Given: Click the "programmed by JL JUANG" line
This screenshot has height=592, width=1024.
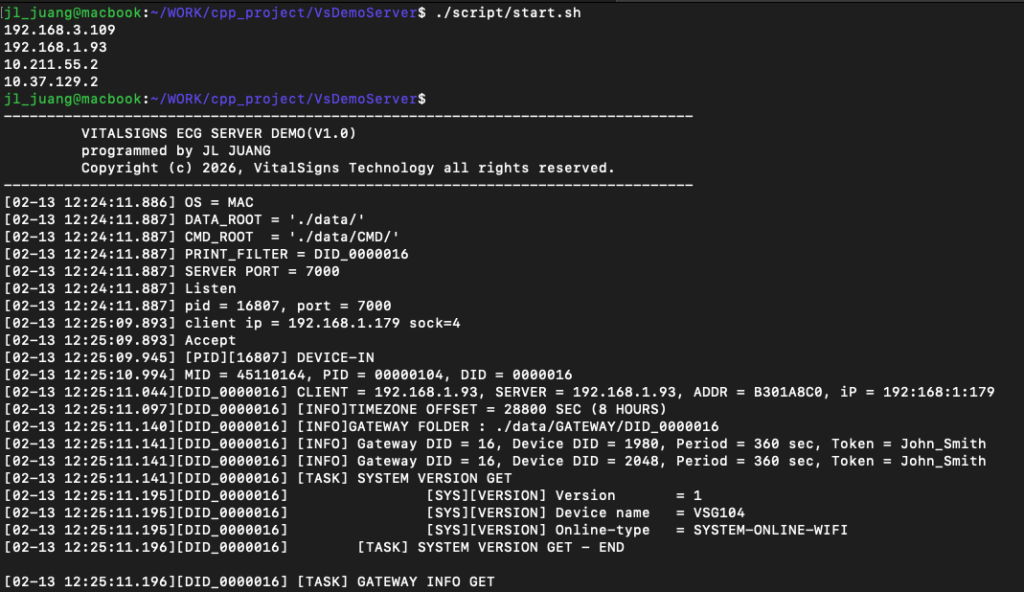Looking at the screenshot, I should click(x=176, y=150).
